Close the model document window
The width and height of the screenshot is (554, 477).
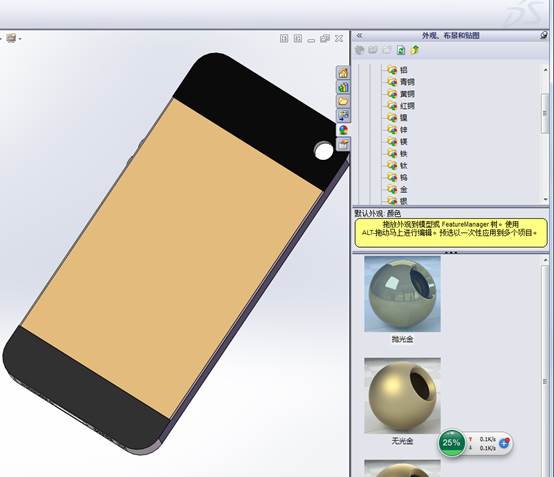tap(338, 38)
